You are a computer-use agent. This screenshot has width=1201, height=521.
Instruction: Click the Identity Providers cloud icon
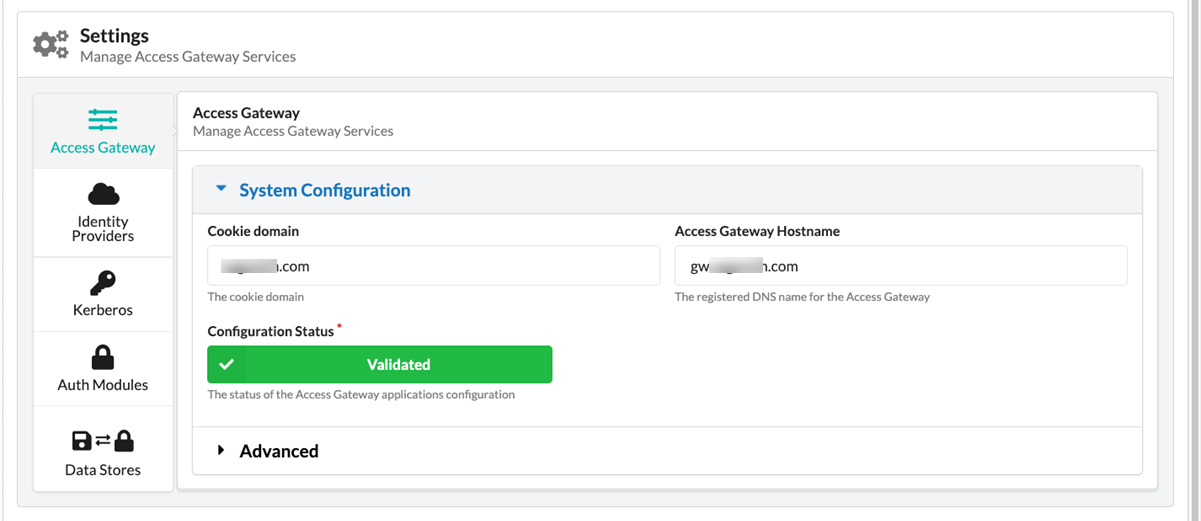point(103,194)
